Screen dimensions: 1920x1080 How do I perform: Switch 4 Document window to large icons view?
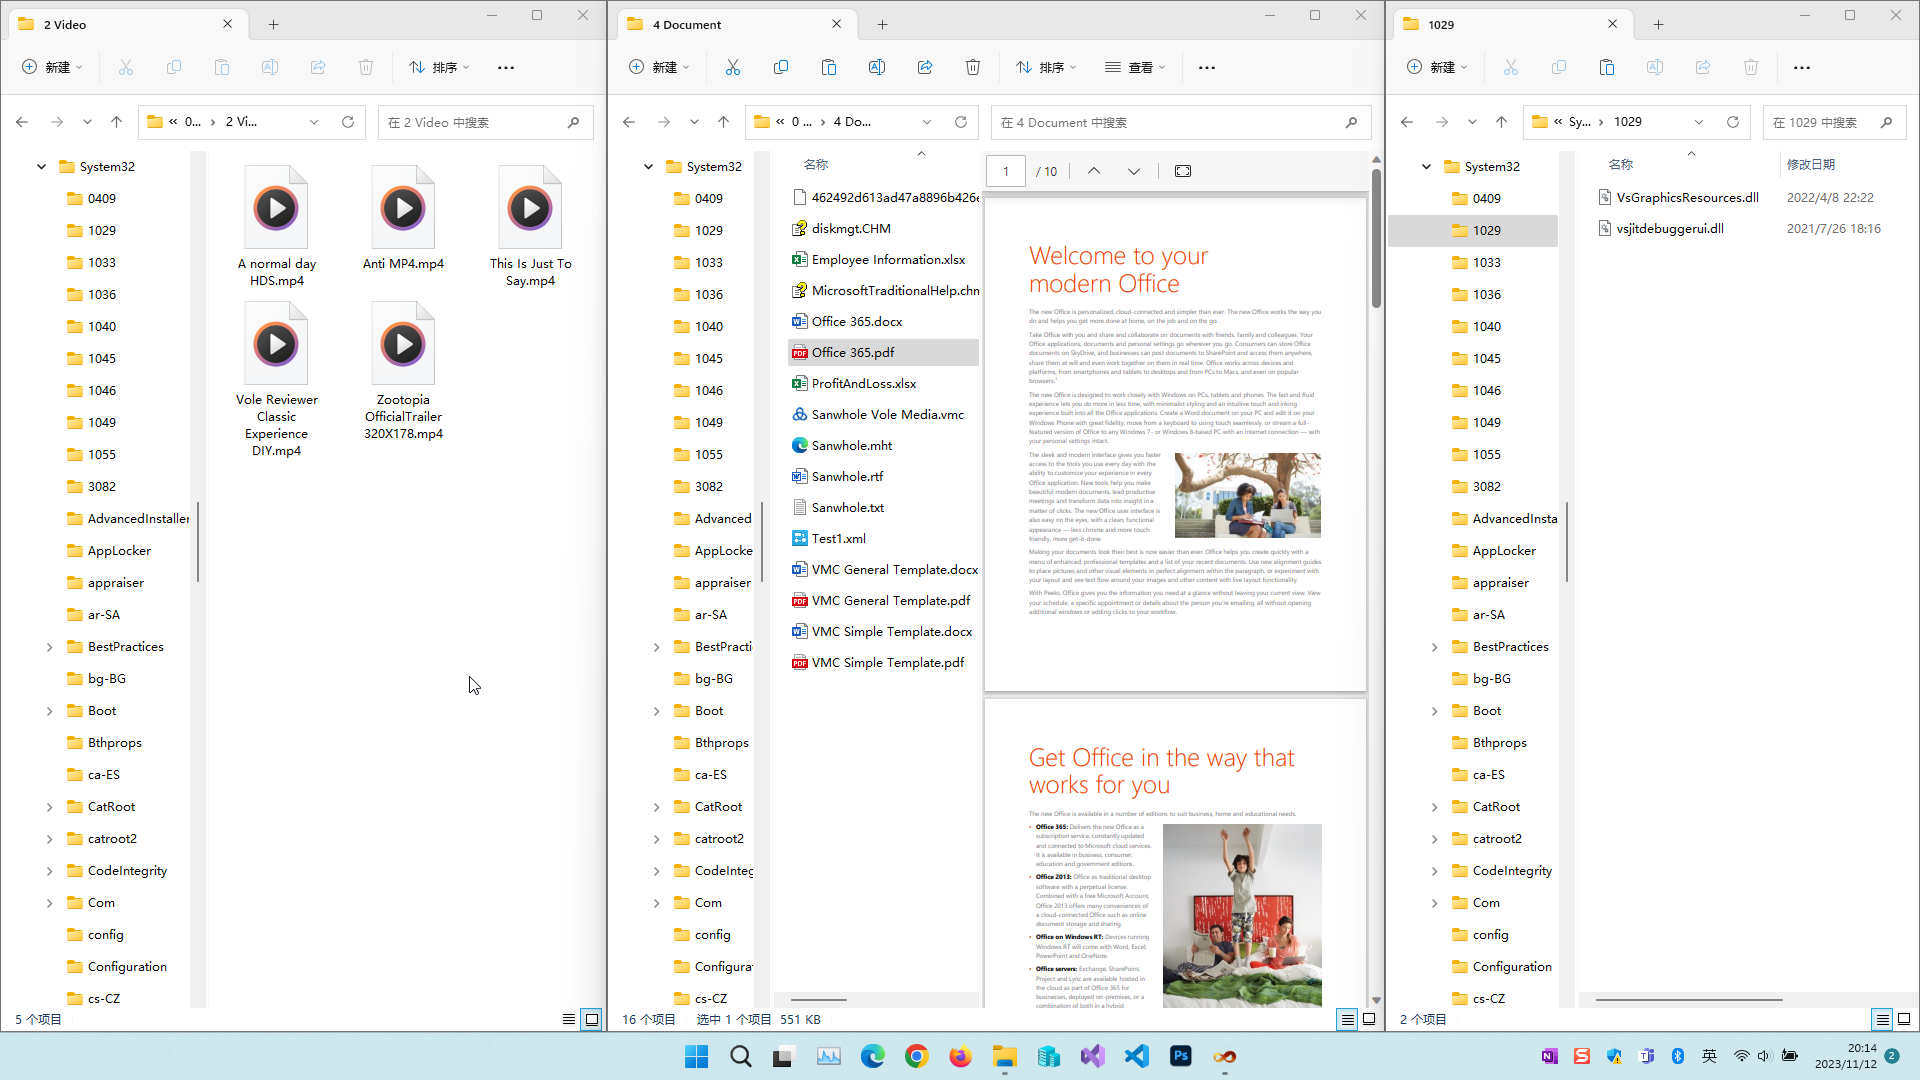1369,1019
